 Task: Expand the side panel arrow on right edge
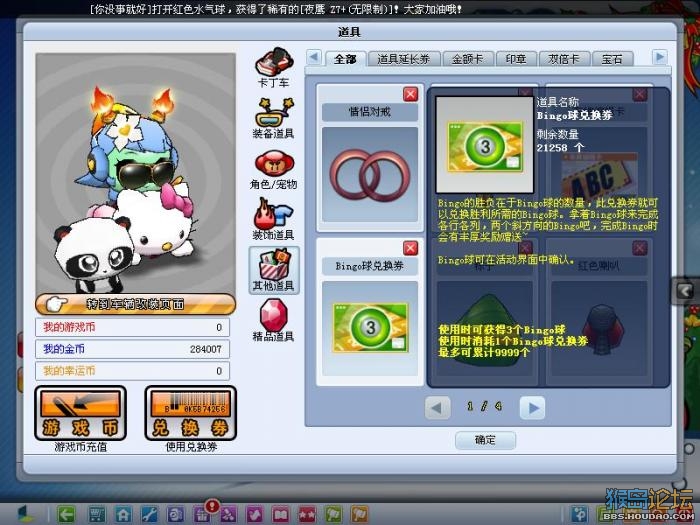686,291
